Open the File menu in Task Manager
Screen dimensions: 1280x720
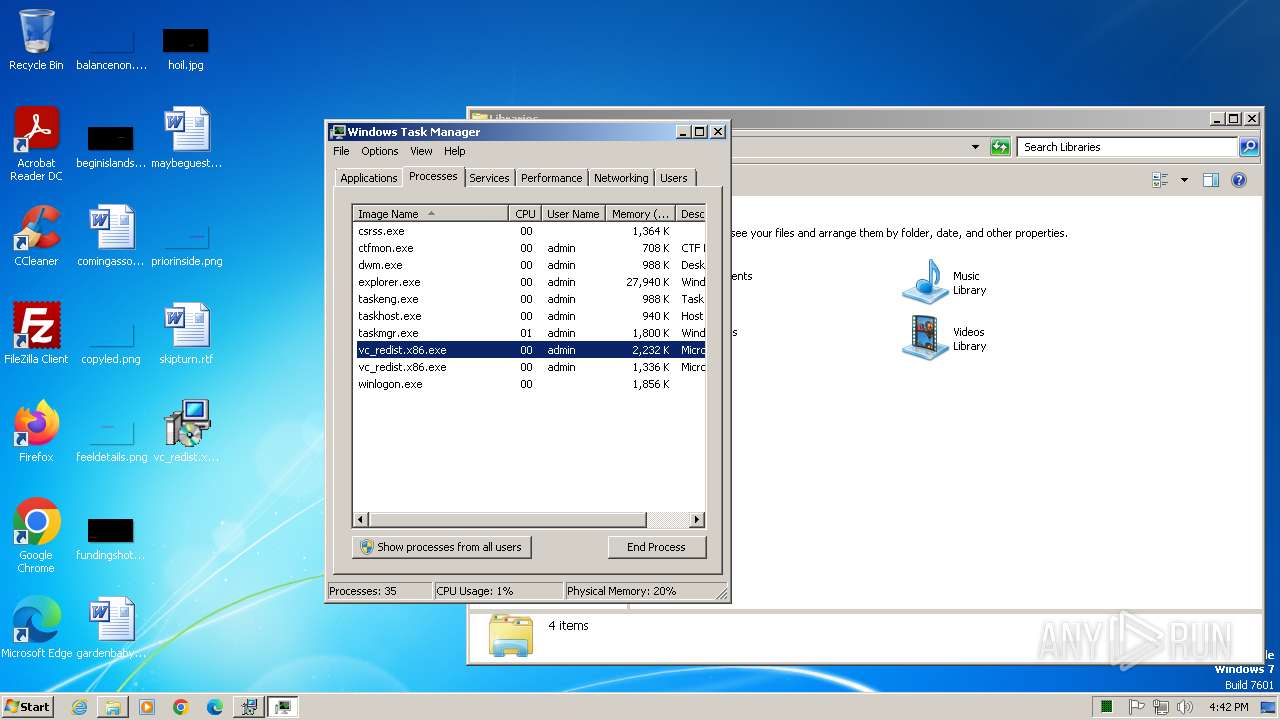341,151
